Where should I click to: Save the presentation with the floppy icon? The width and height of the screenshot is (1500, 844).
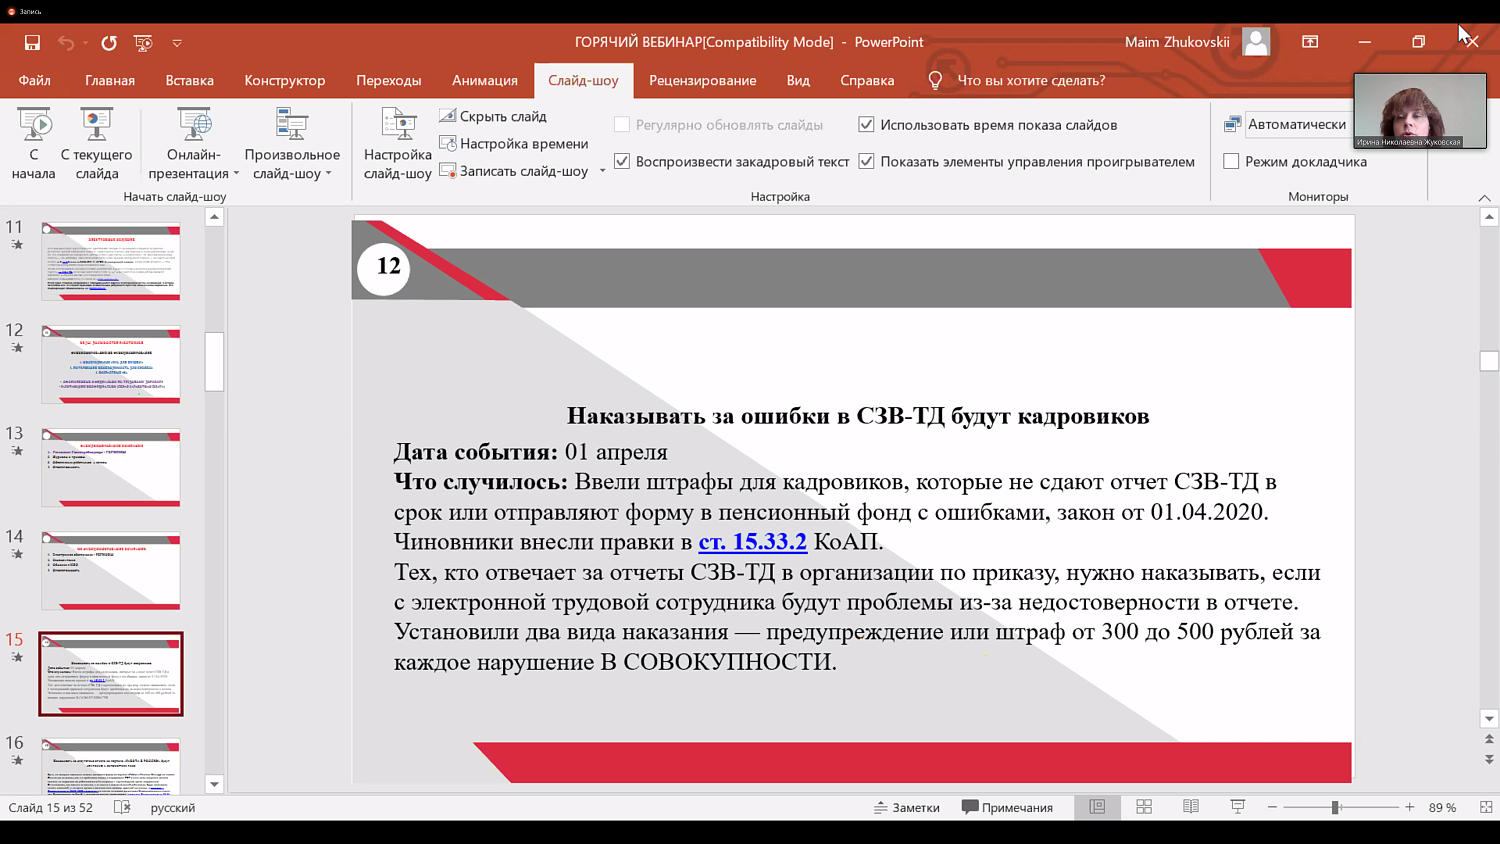[32, 42]
